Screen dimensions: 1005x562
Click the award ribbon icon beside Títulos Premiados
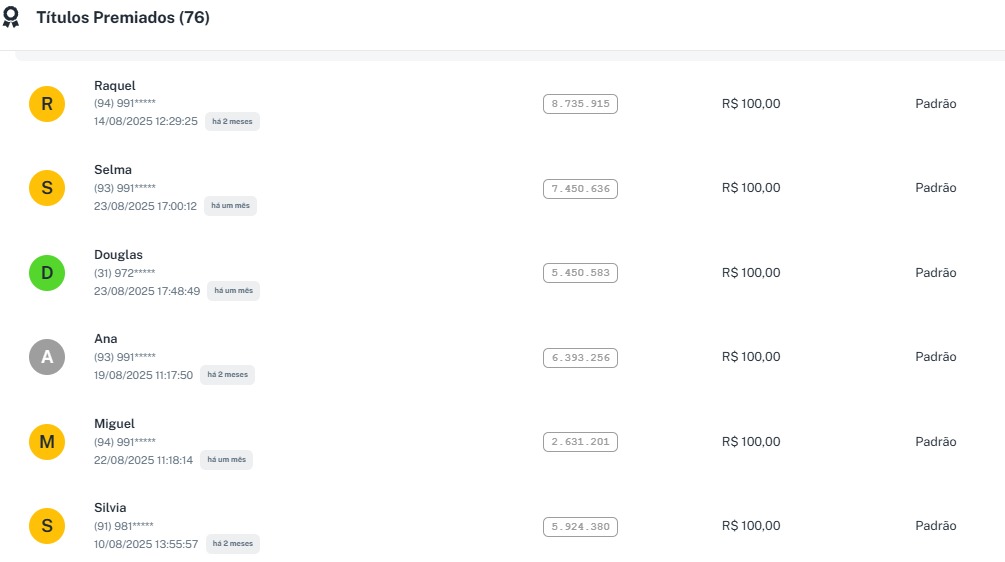click(x=11, y=18)
